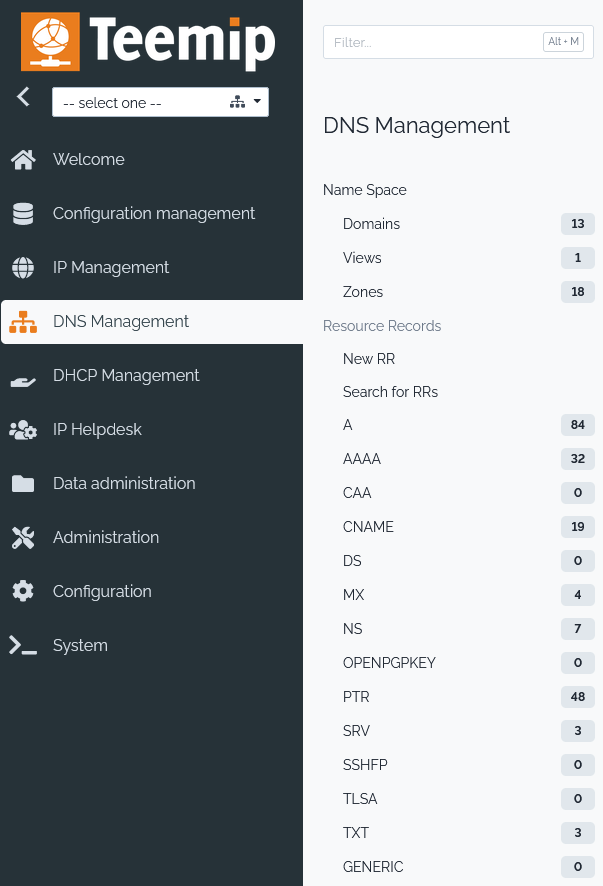603x886 pixels.
Task: Click the Teemip logo
Action: coord(148,43)
